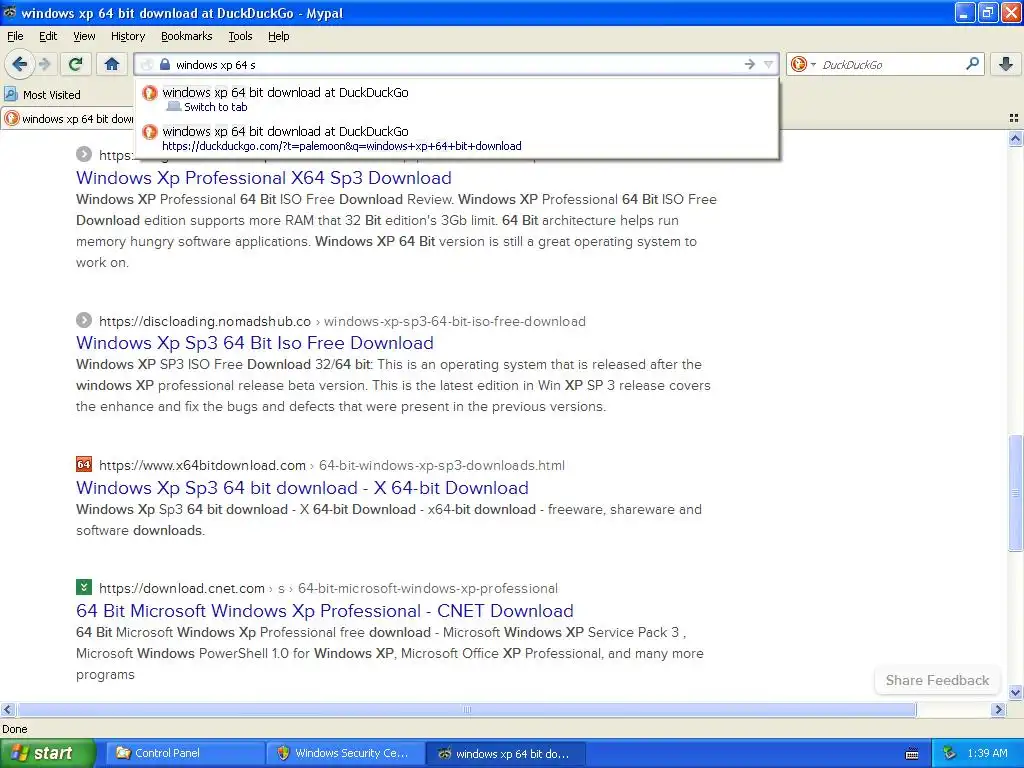This screenshot has height=768, width=1024.
Task: Open the Tools menu
Action: (x=240, y=36)
